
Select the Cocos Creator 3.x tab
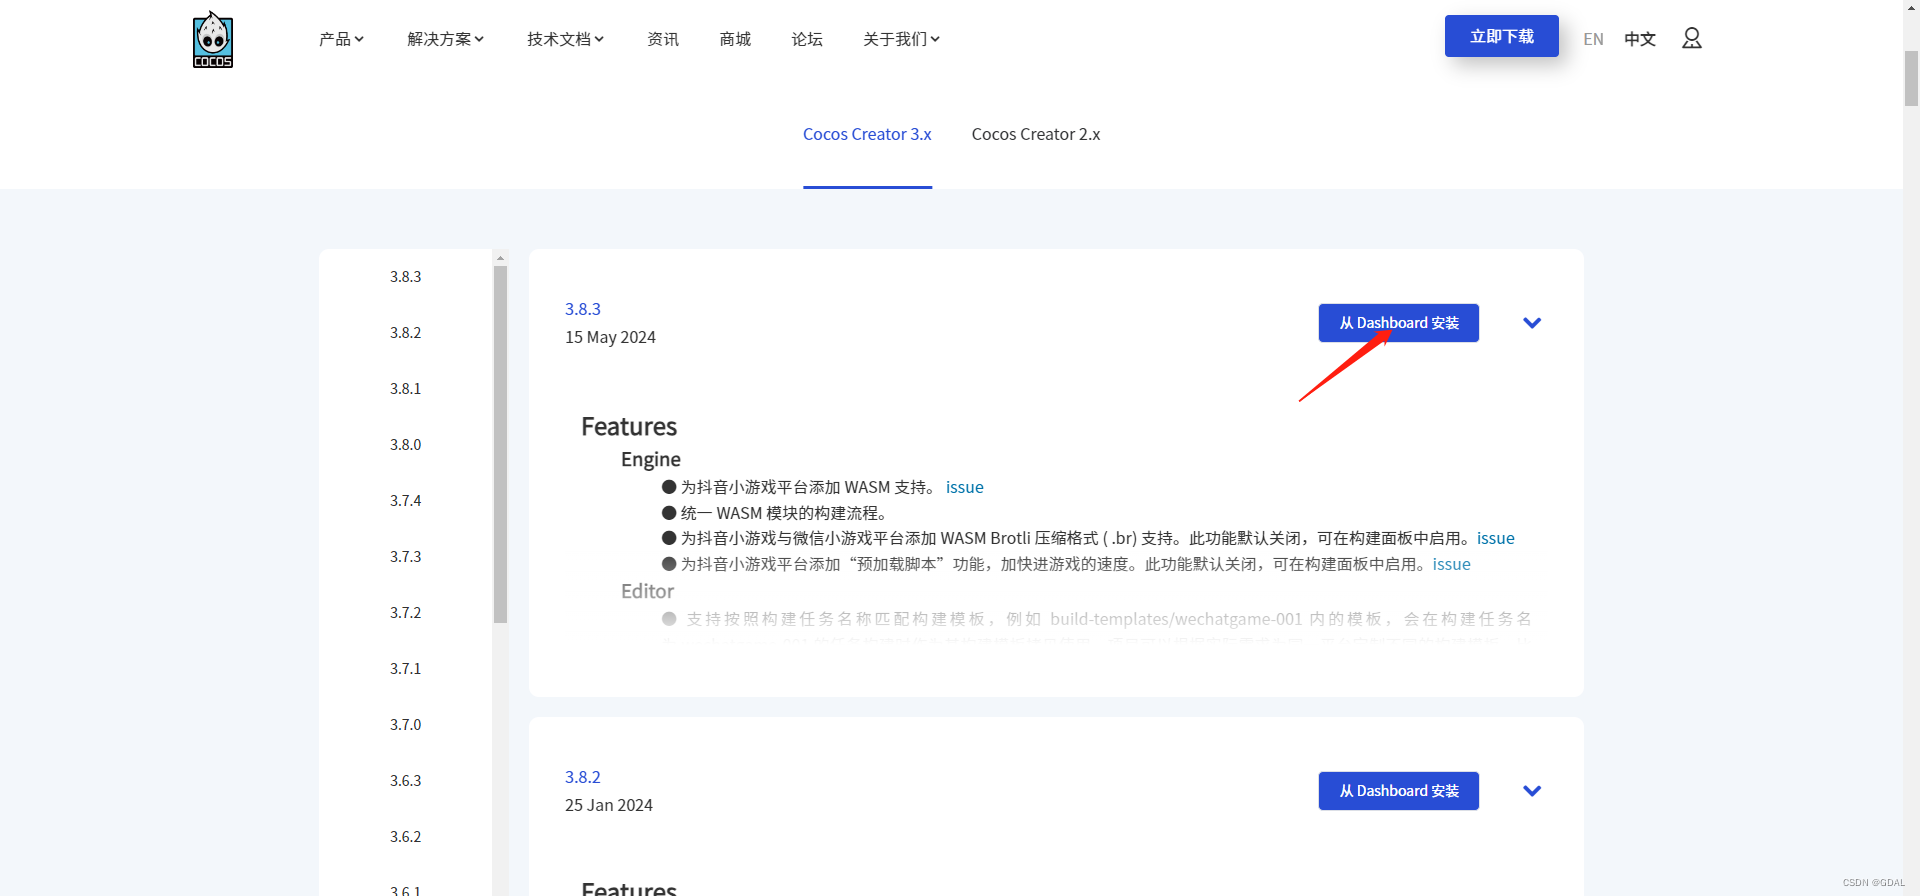(x=867, y=134)
